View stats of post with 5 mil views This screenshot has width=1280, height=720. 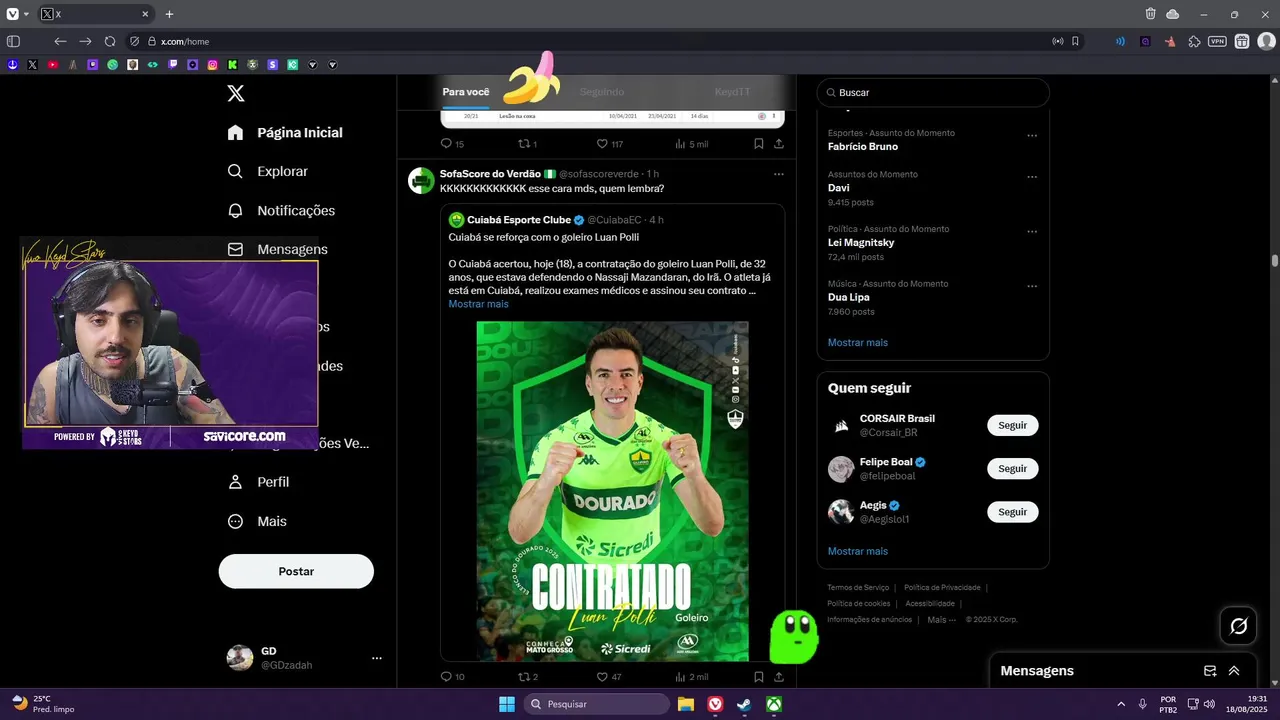coord(692,144)
